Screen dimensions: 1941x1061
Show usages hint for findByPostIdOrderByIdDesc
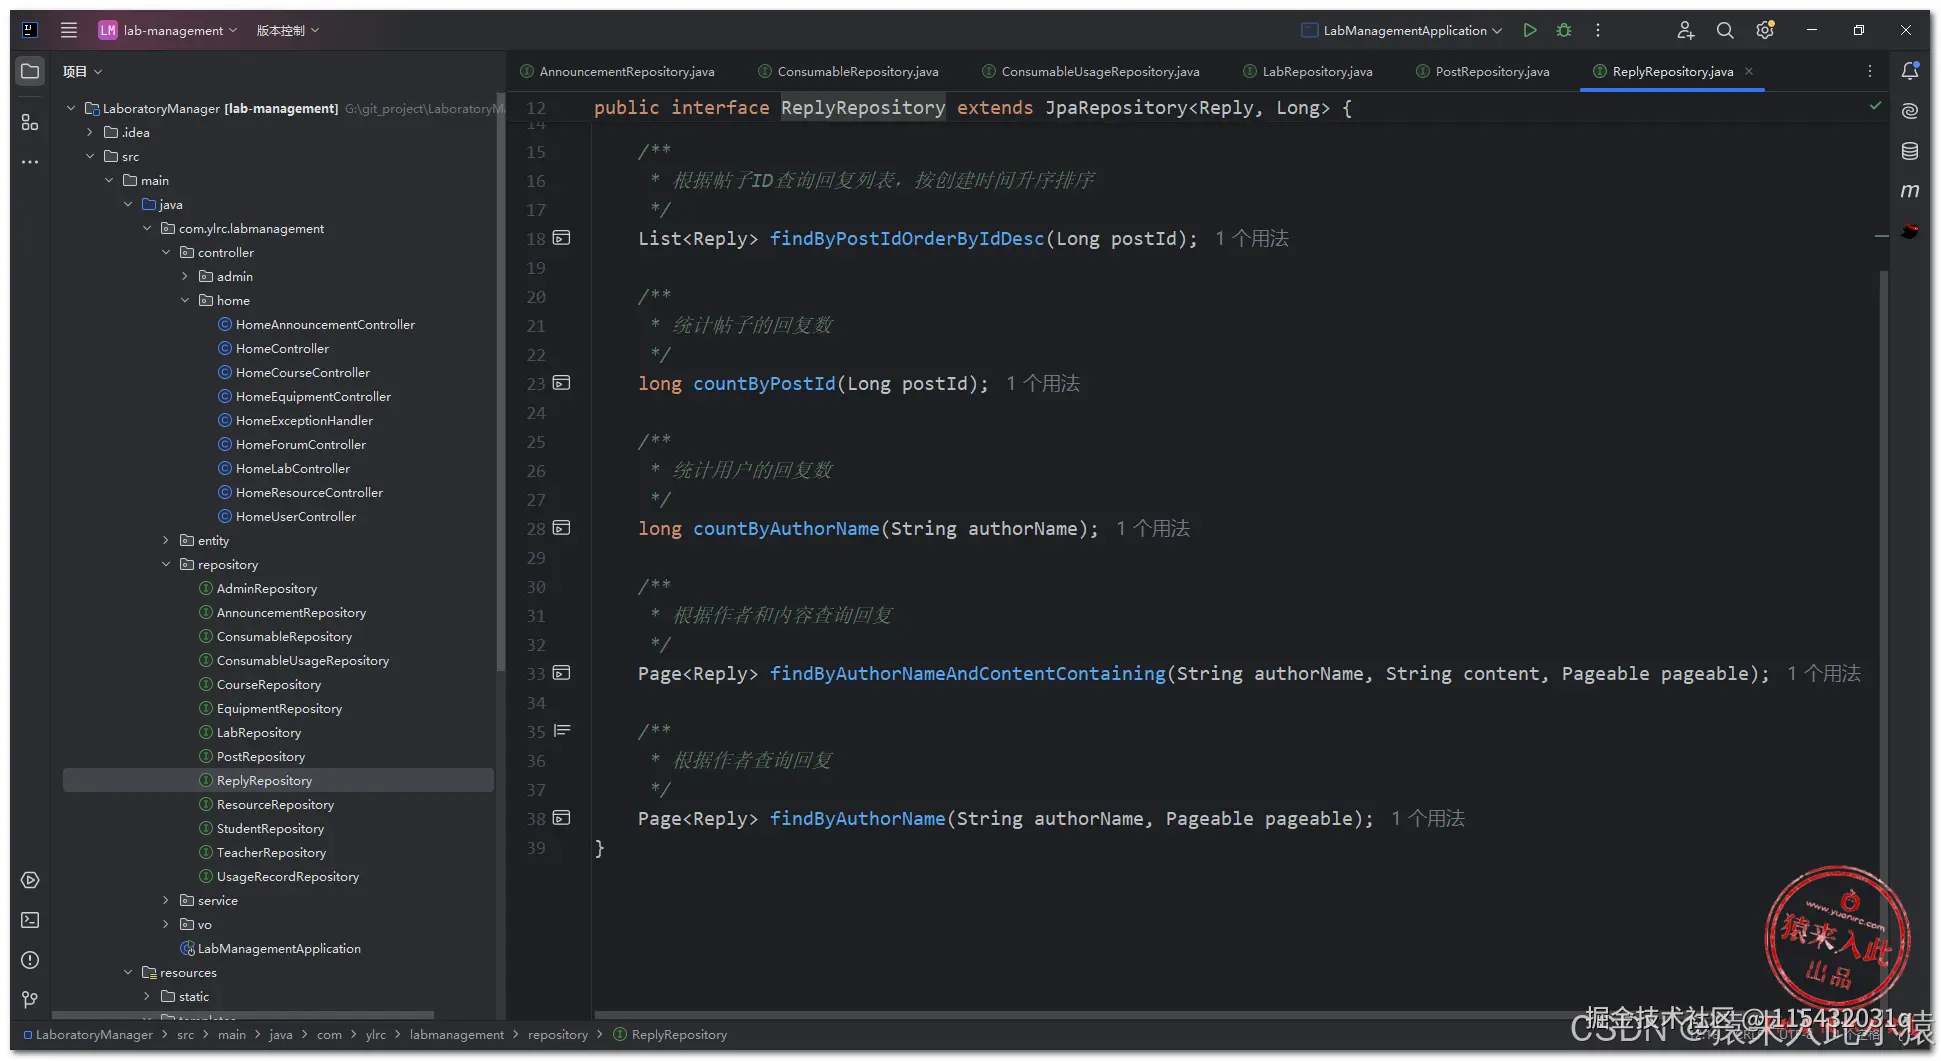click(1252, 238)
